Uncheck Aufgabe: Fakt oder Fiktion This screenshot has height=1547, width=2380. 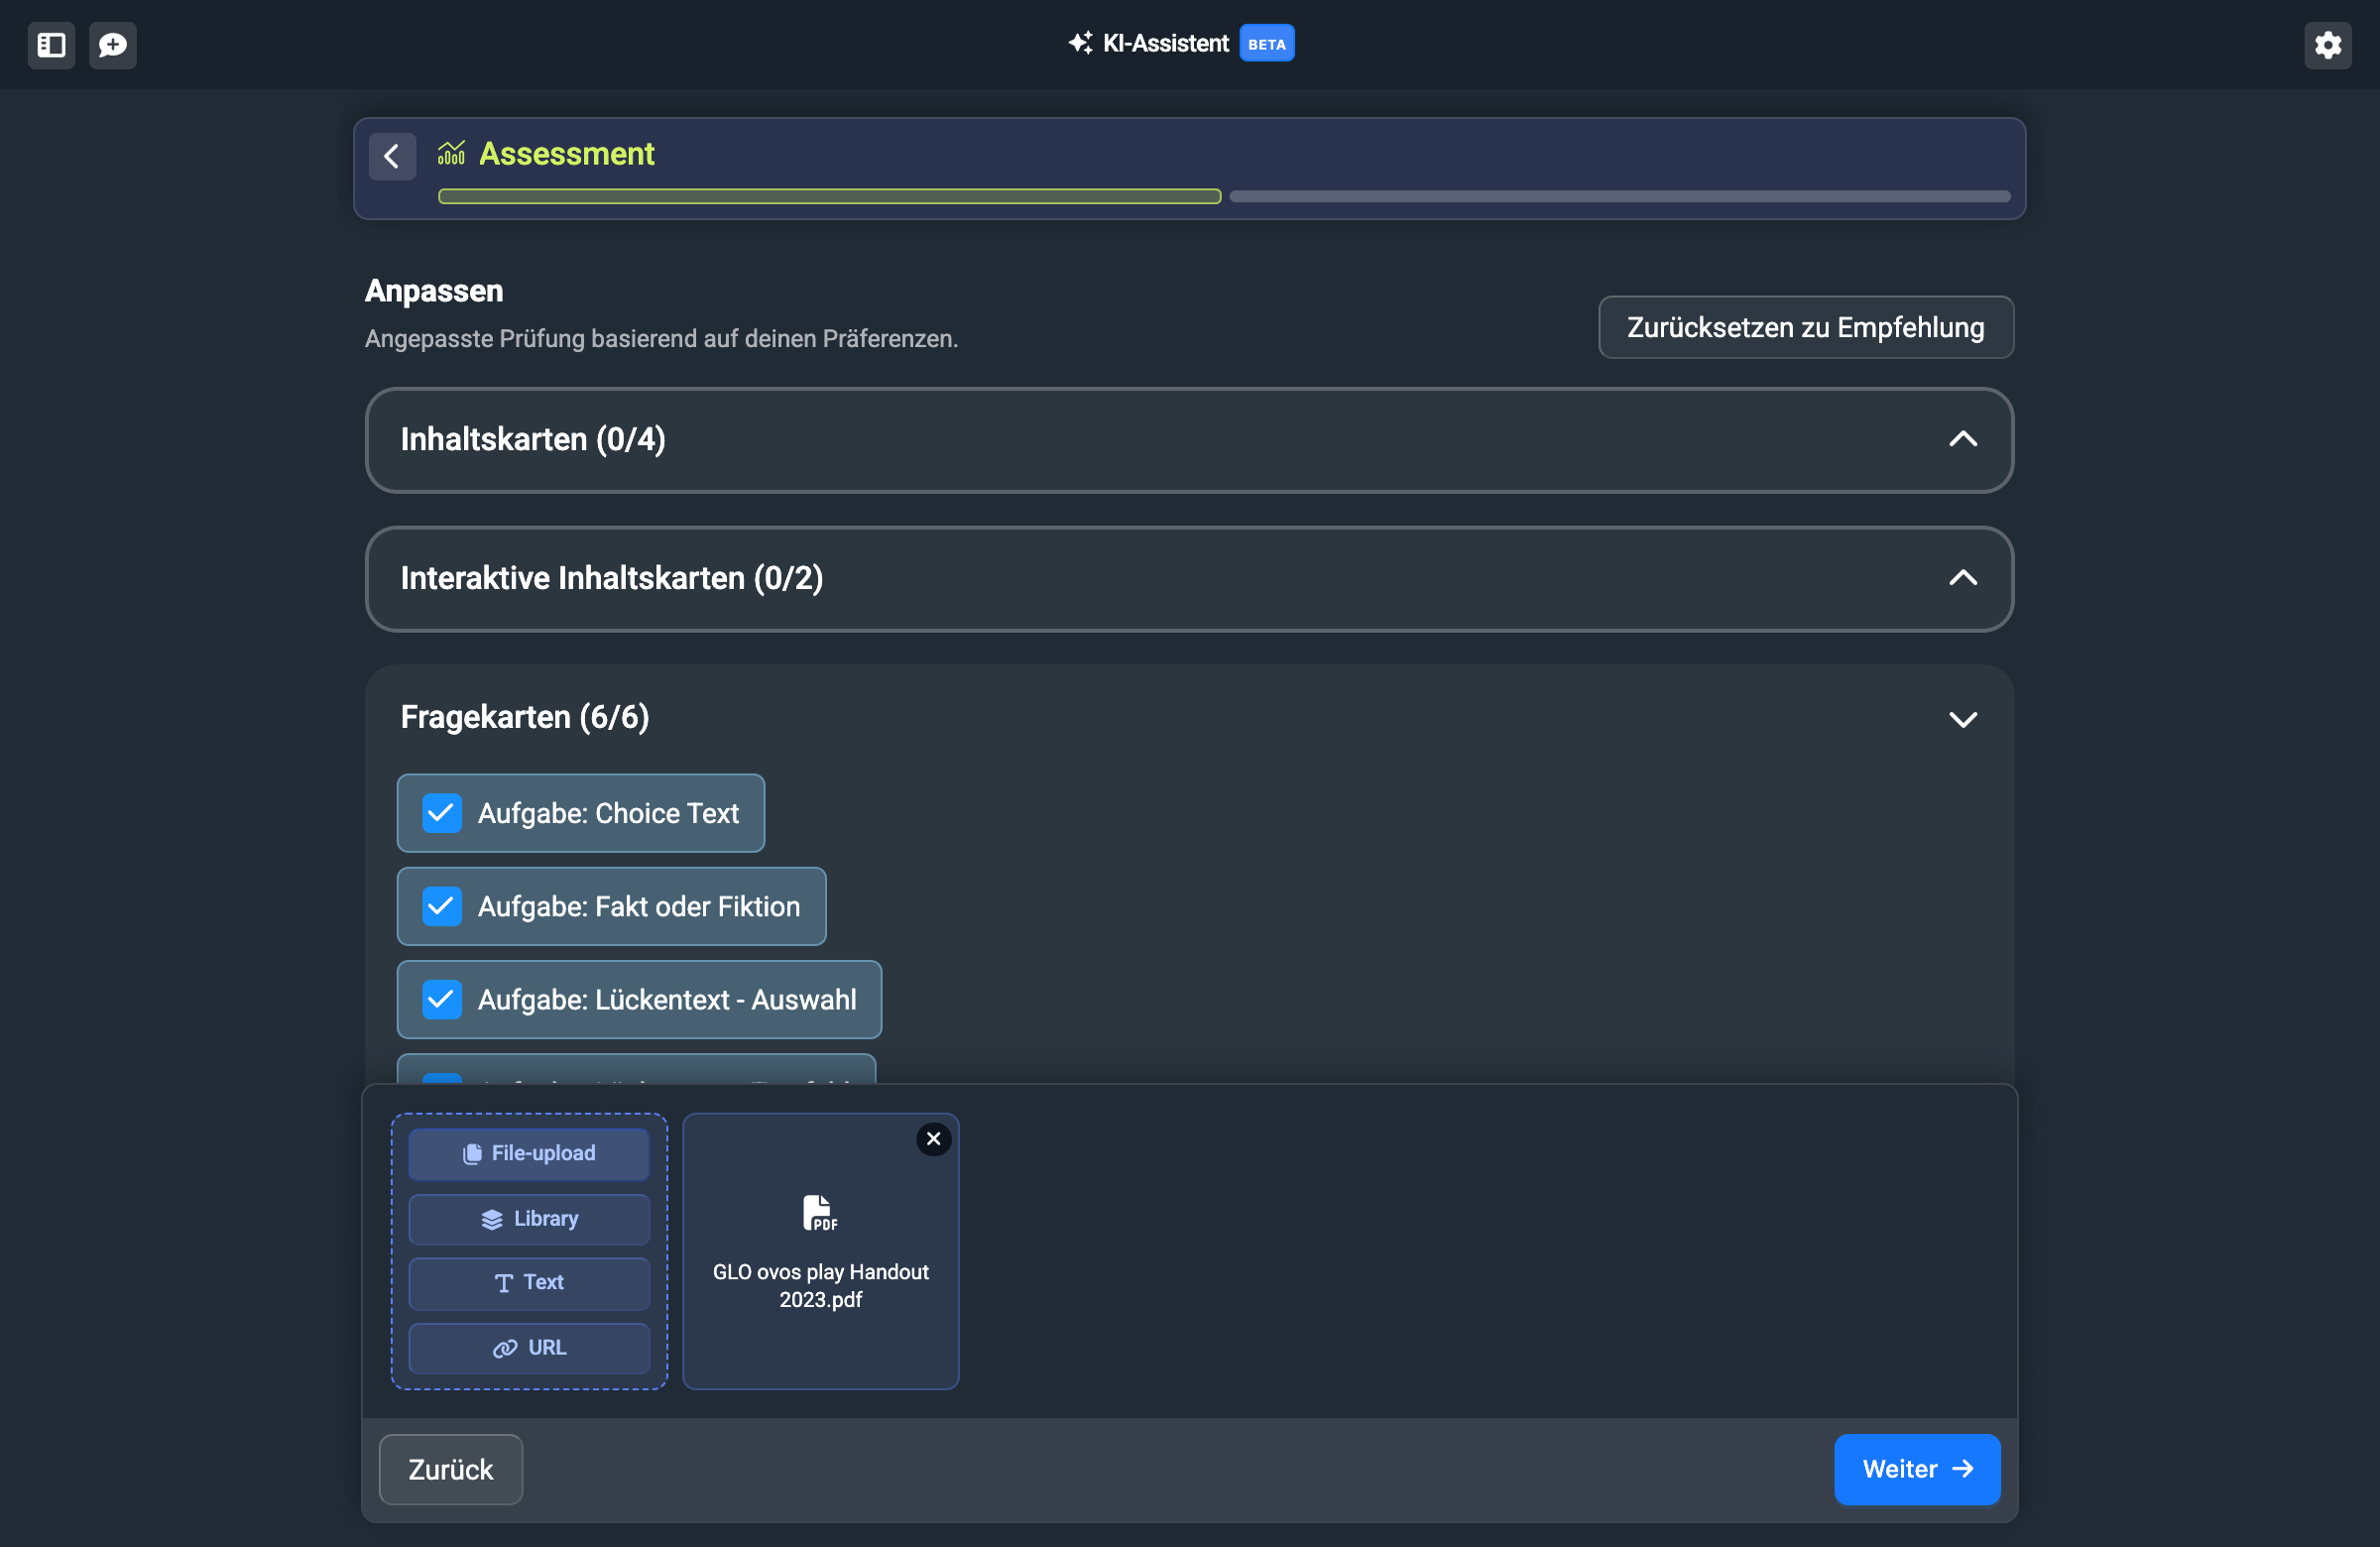[441, 906]
